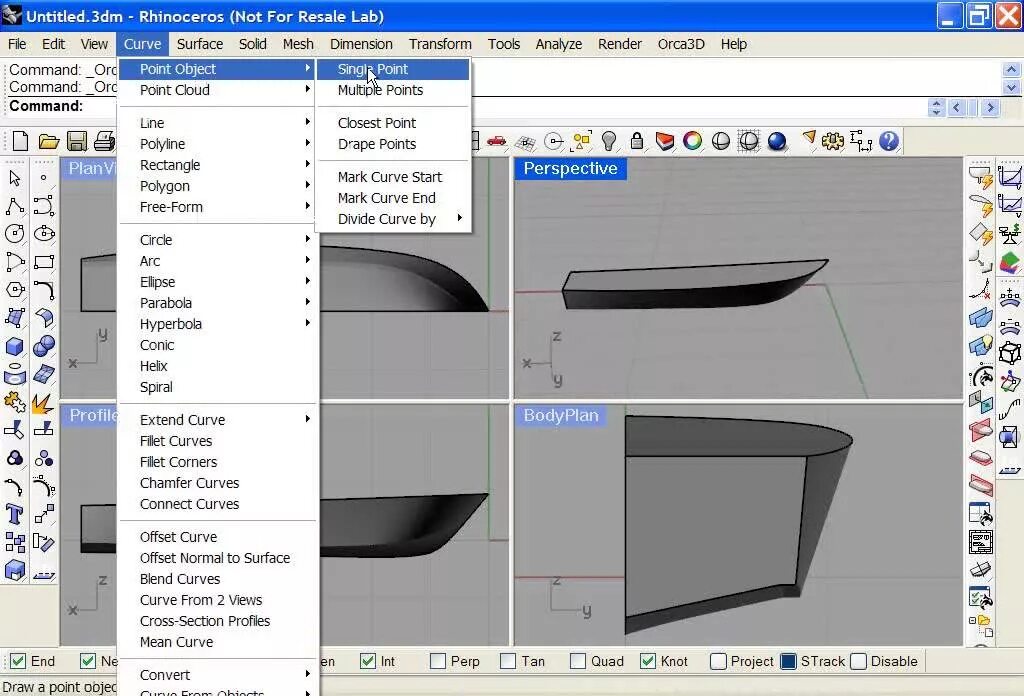Open the Surface menu
1024x696 pixels.
[200, 44]
